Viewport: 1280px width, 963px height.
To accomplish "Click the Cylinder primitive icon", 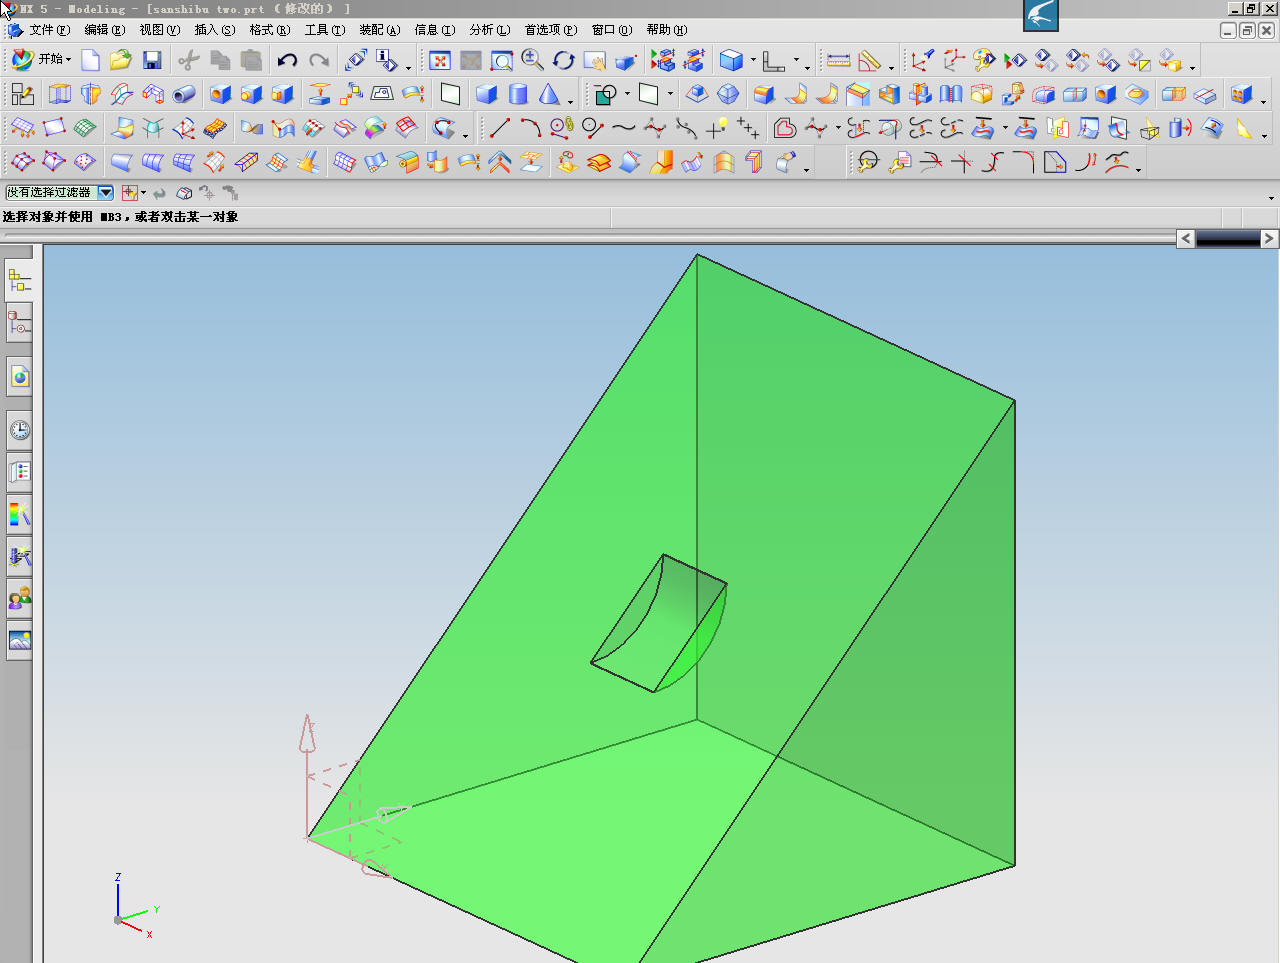I will point(518,94).
